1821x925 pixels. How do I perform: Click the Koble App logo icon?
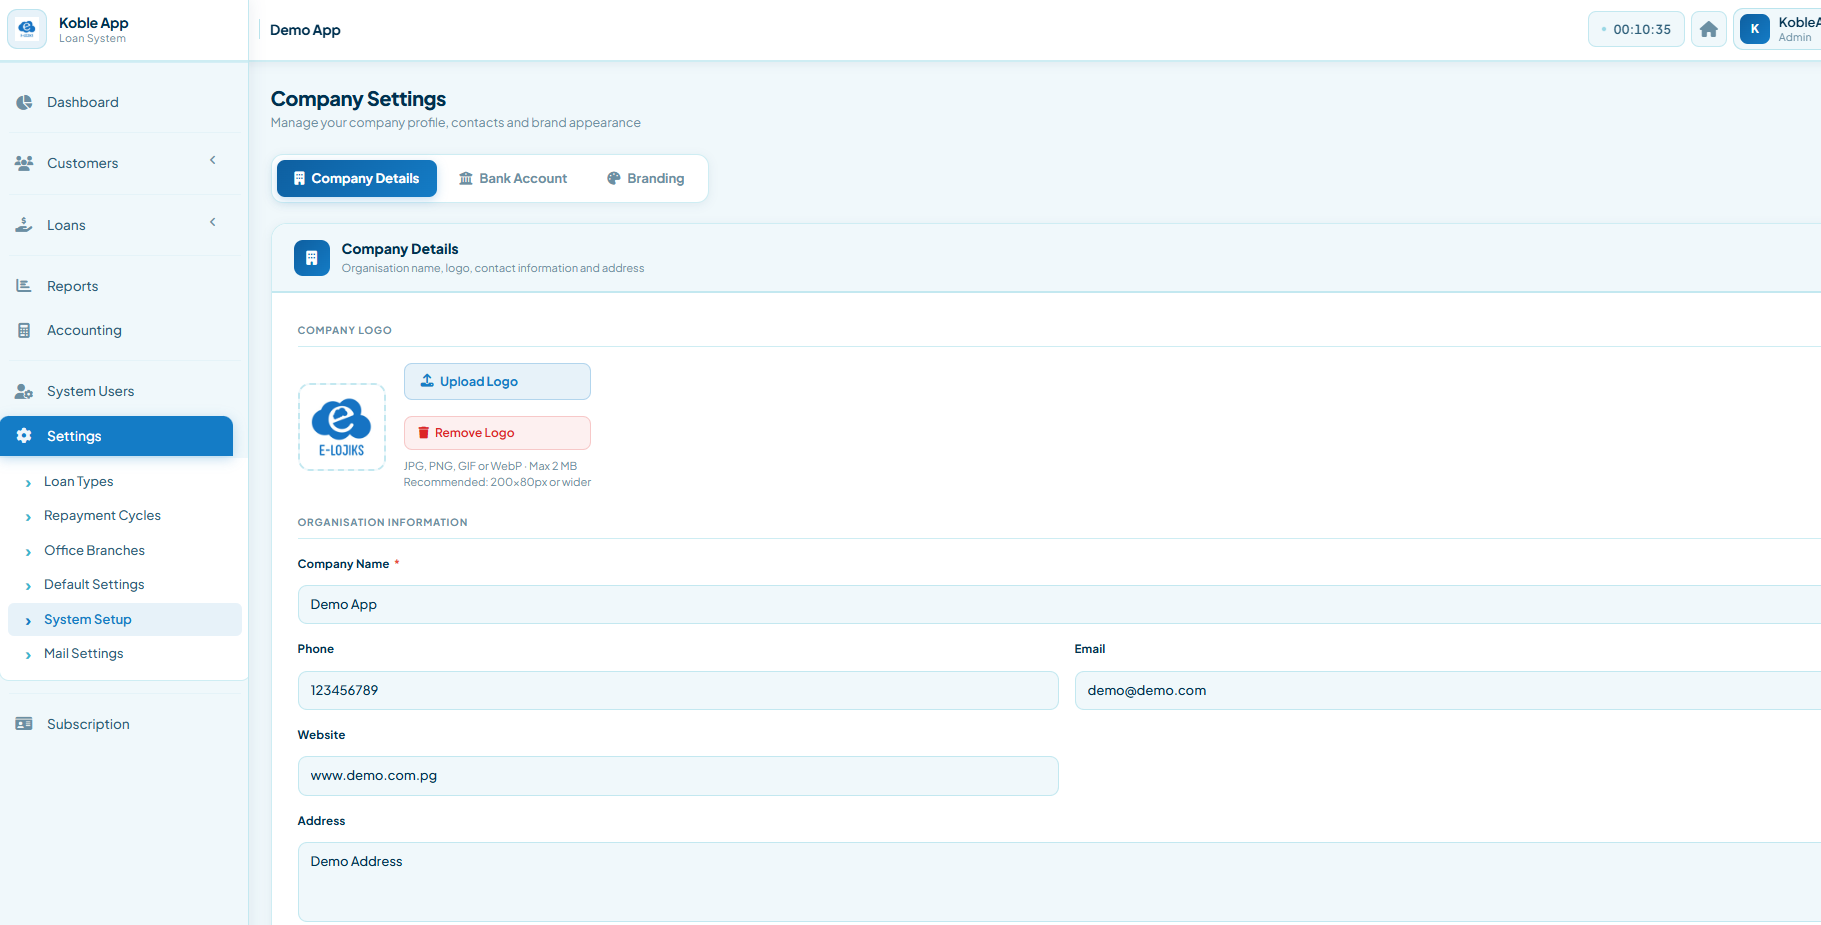pos(27,29)
